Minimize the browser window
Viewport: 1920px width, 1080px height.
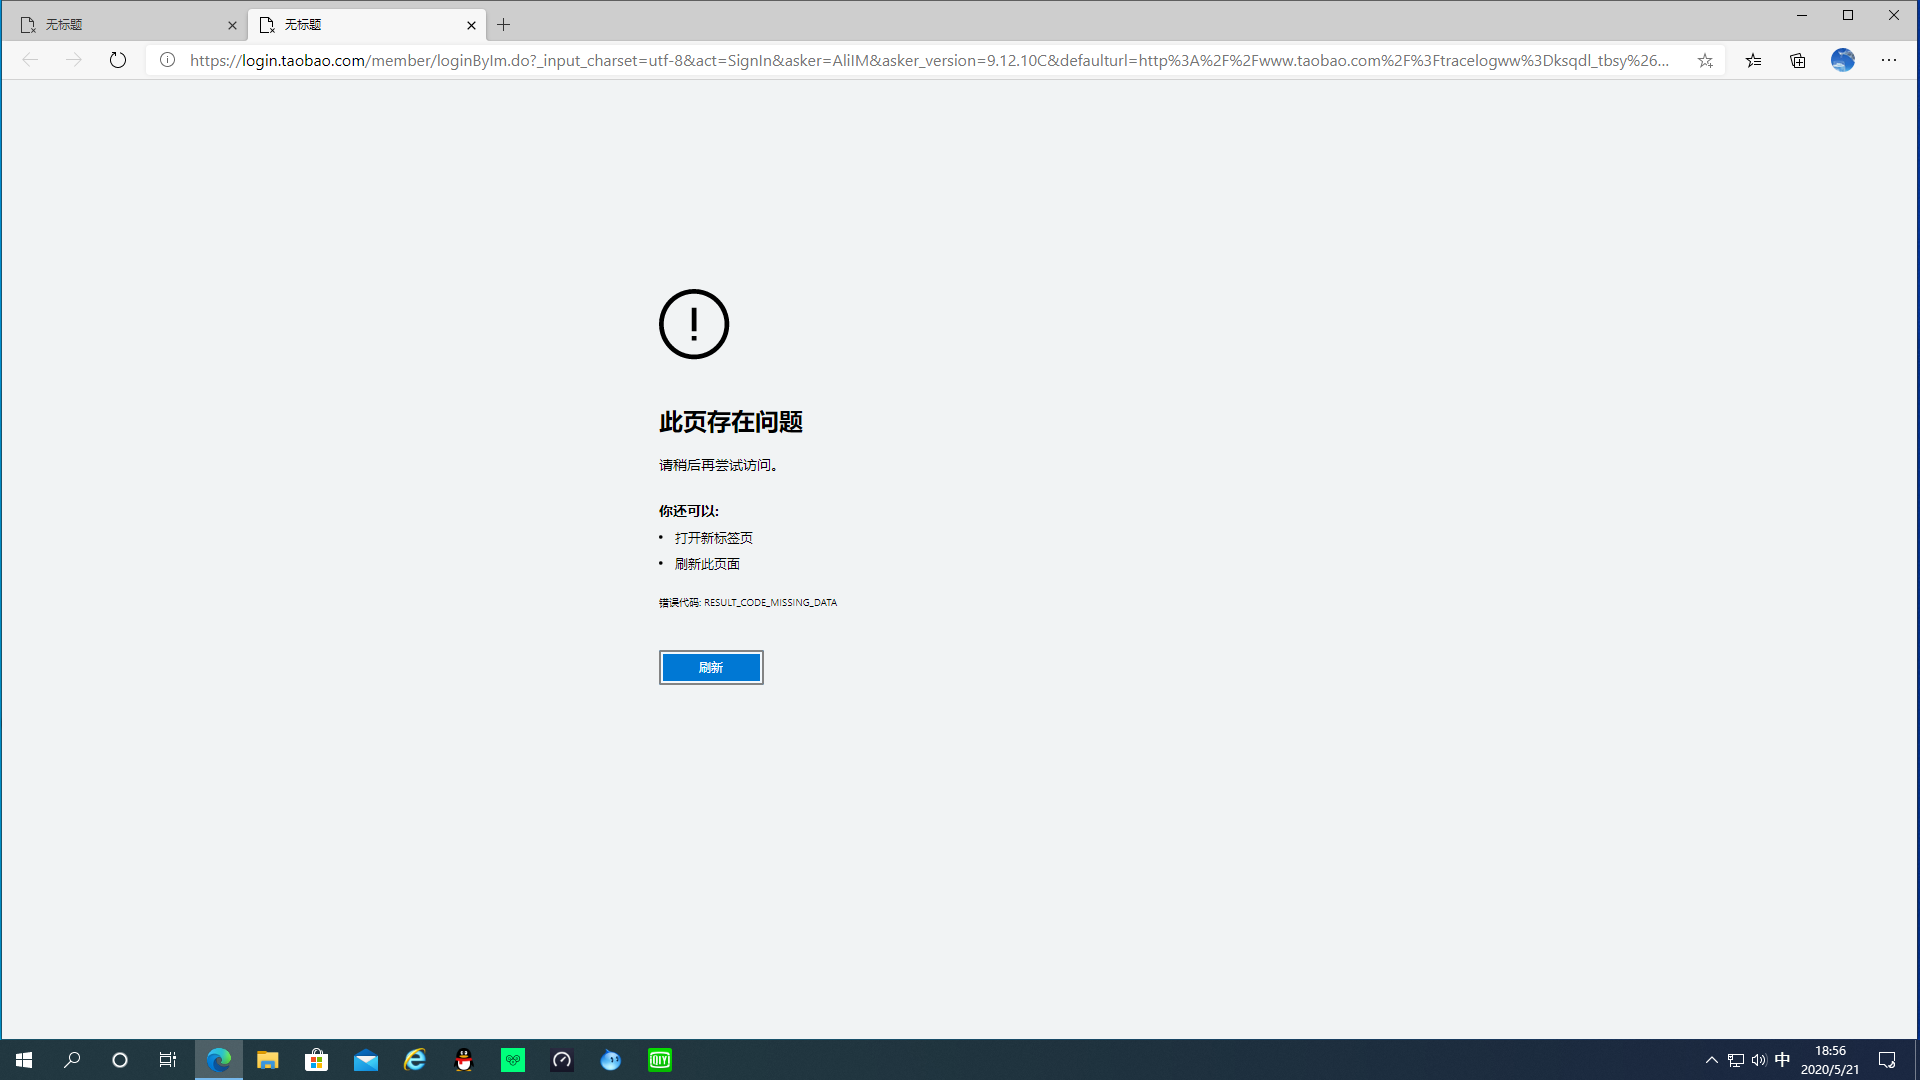tap(1802, 15)
